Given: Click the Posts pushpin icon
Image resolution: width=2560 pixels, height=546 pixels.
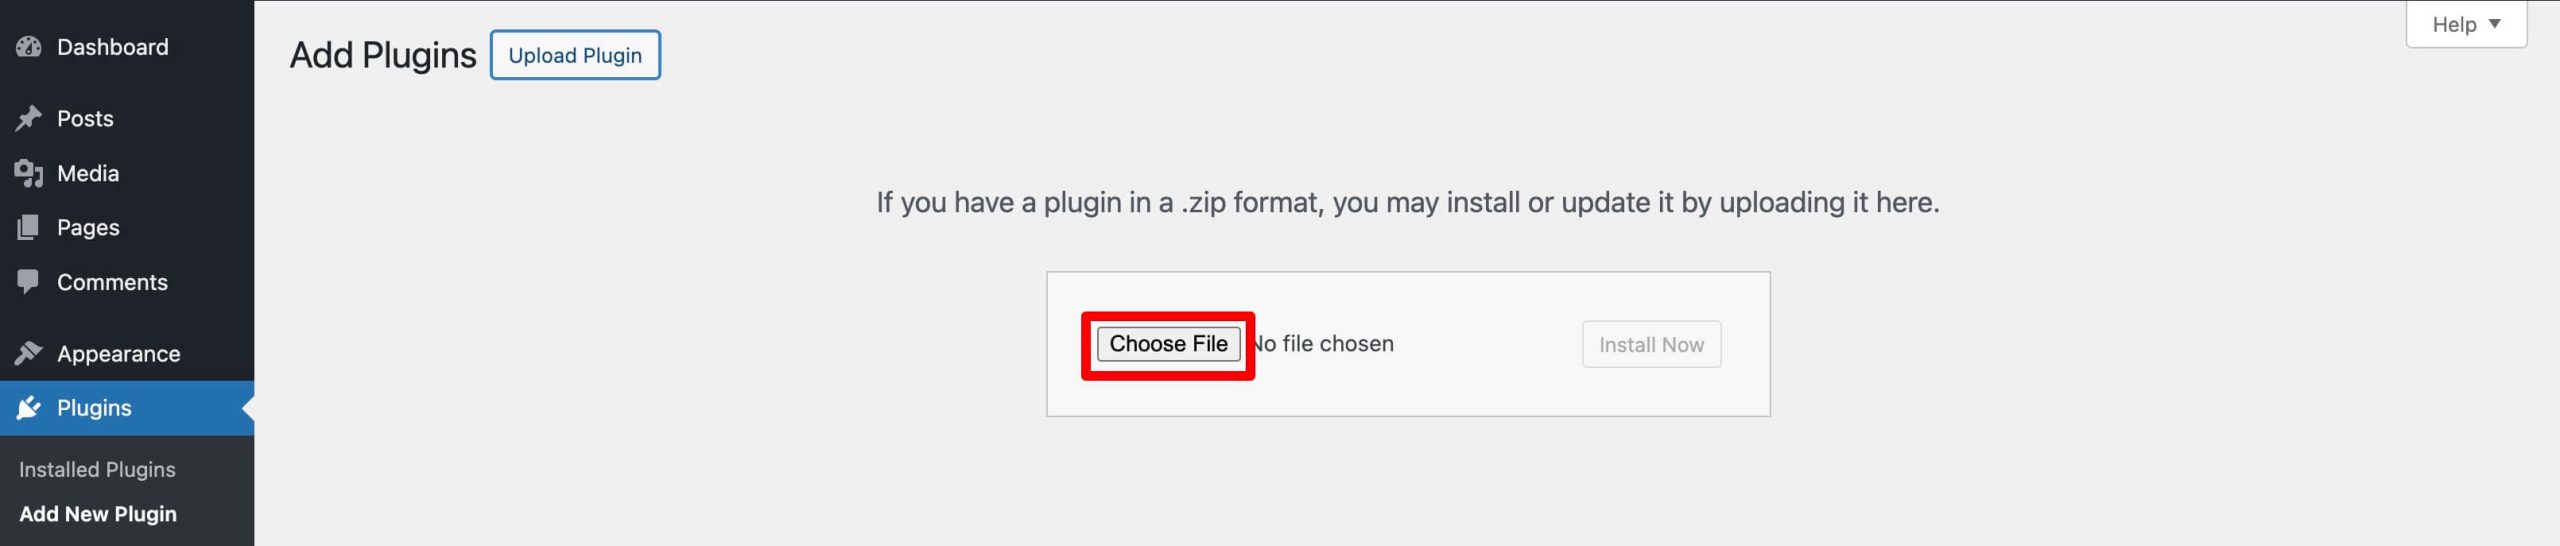Looking at the screenshot, I should tap(29, 119).
